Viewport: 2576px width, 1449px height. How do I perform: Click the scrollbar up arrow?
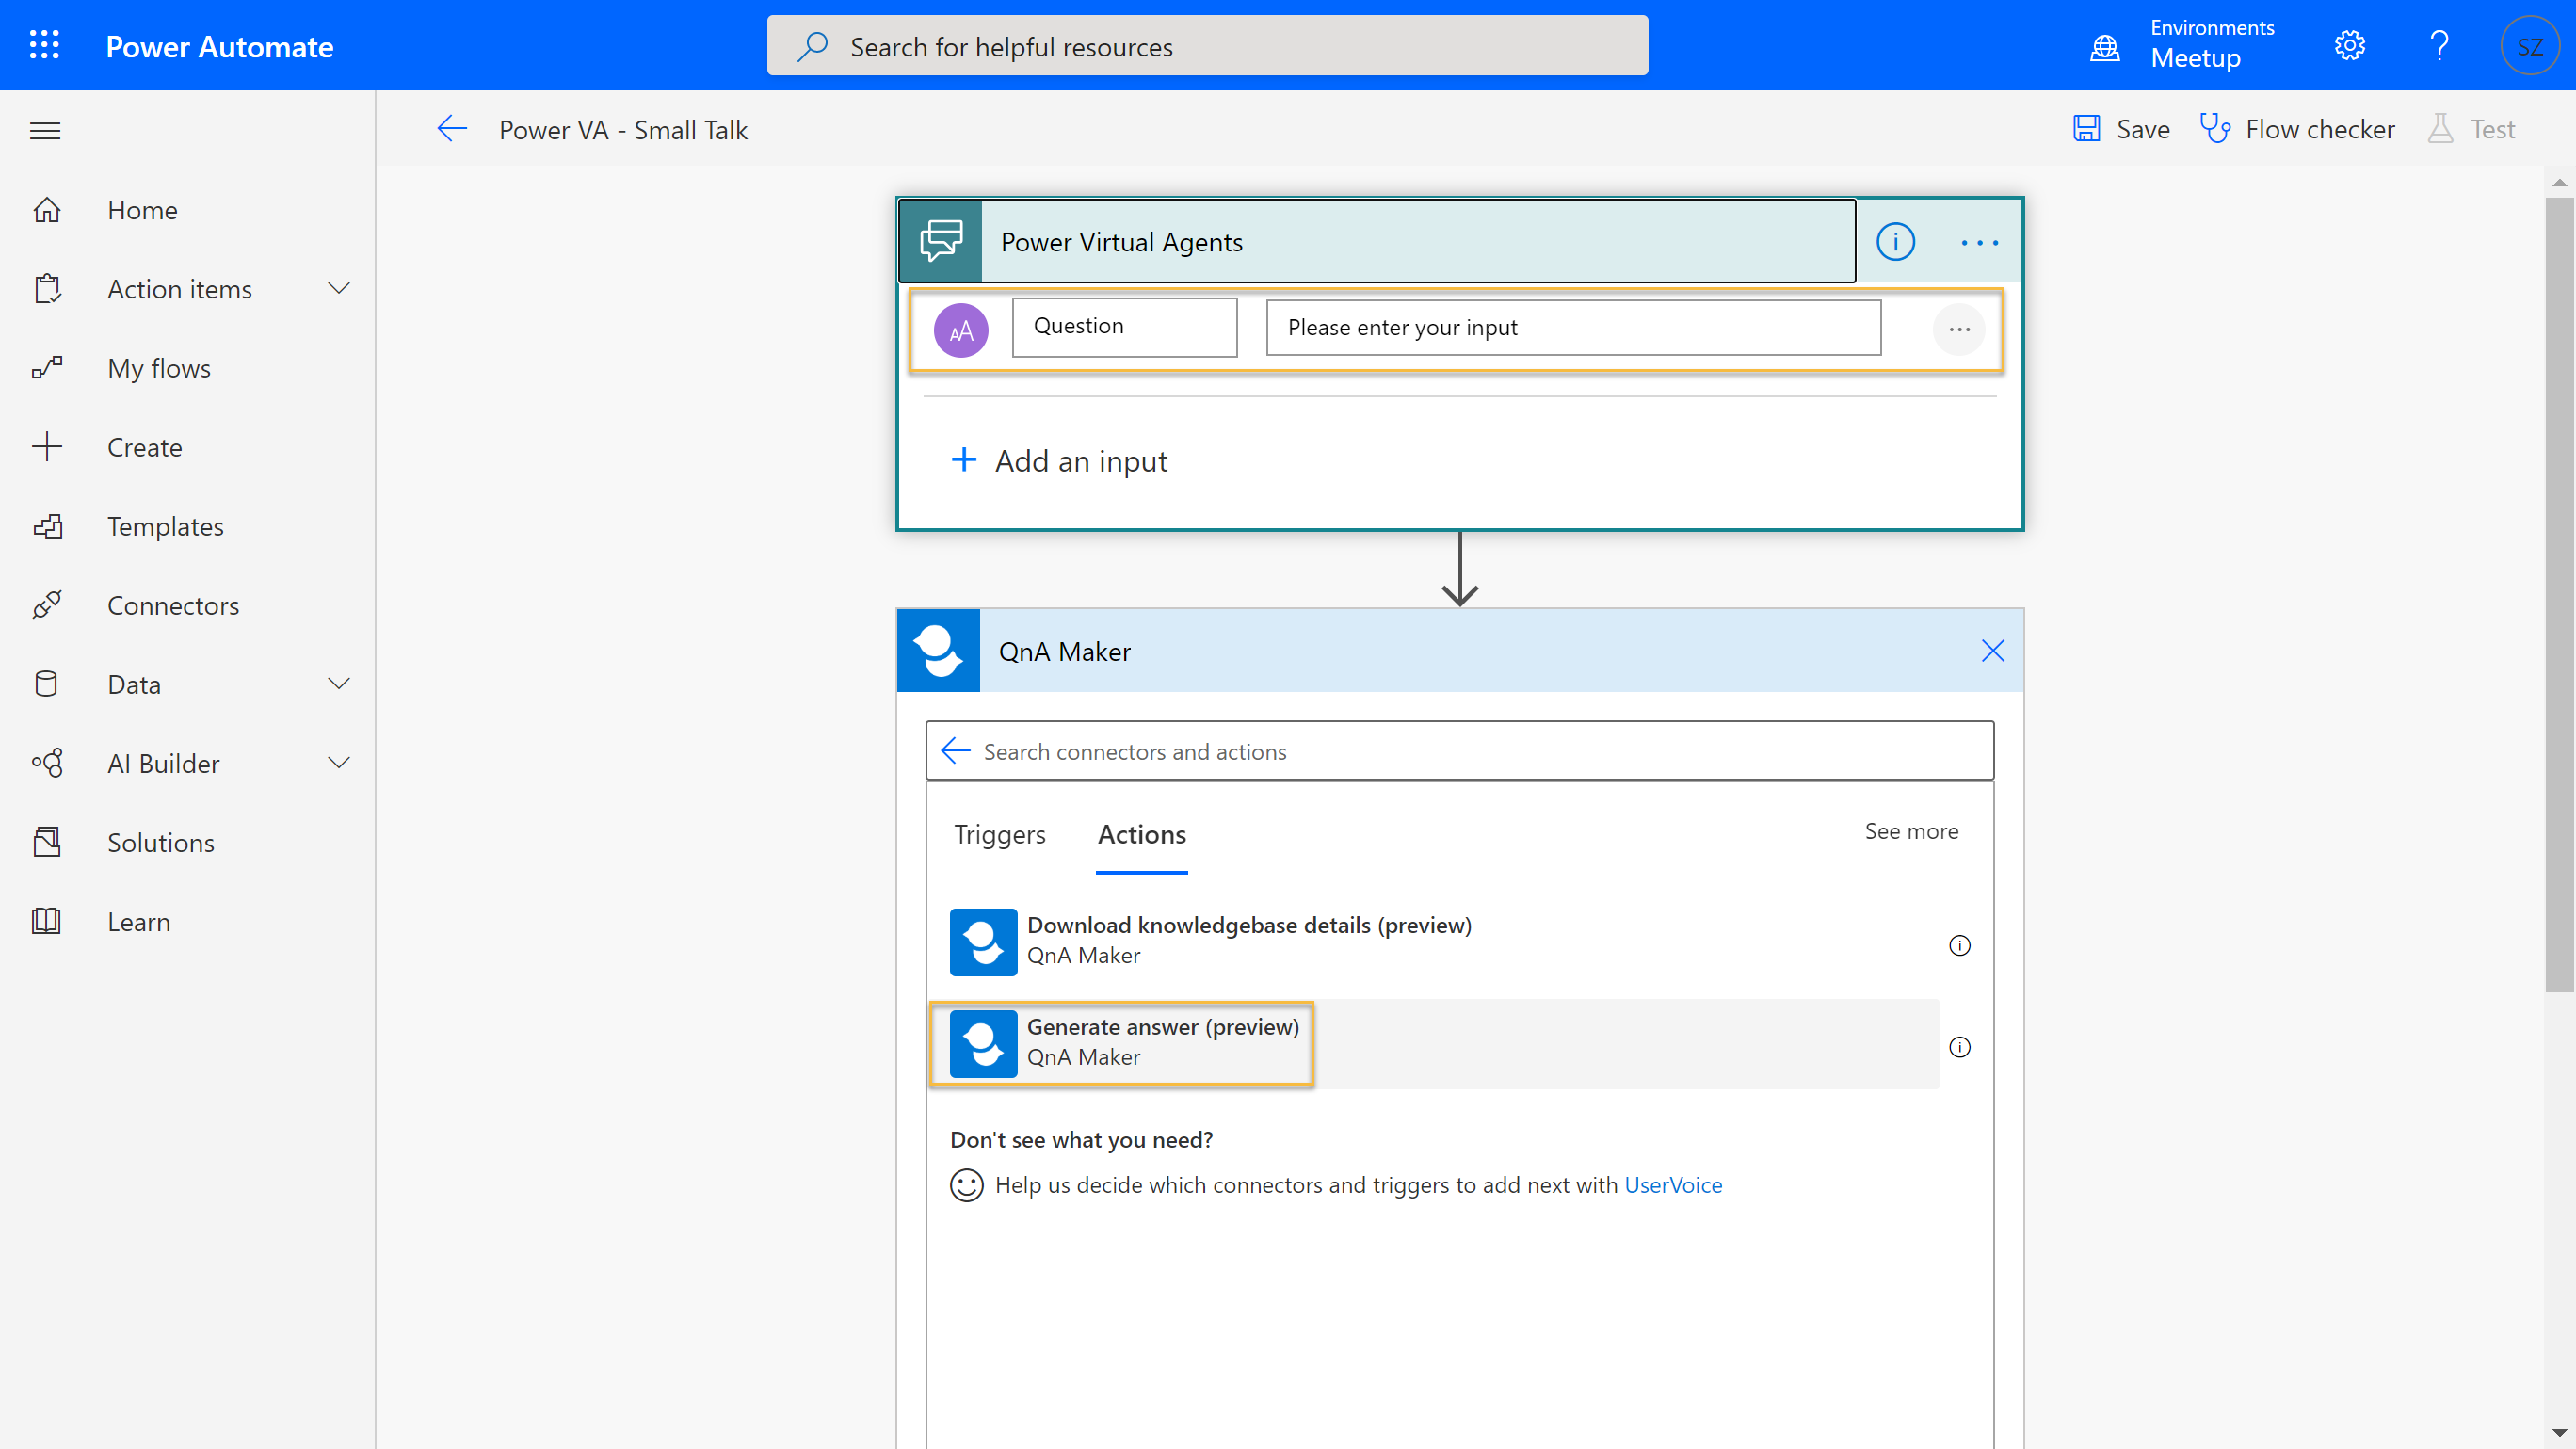[x=2559, y=182]
